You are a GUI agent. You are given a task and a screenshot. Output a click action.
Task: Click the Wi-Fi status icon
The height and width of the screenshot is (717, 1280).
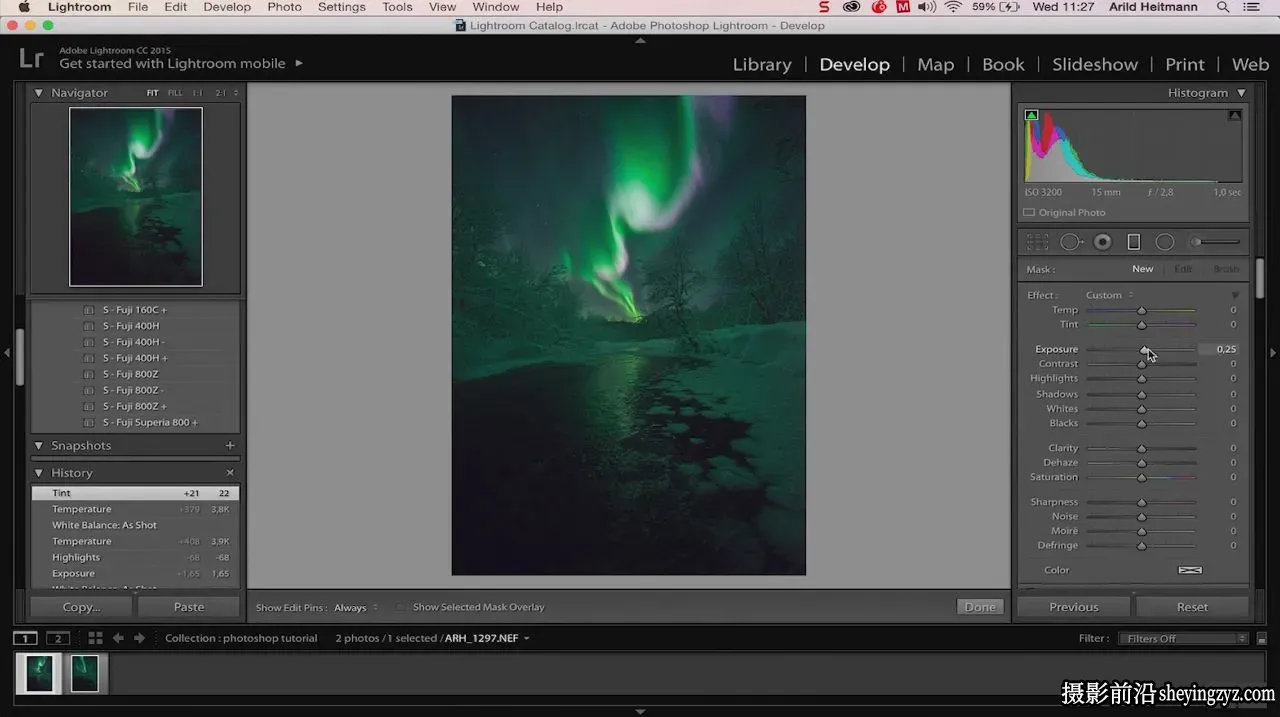tap(953, 7)
